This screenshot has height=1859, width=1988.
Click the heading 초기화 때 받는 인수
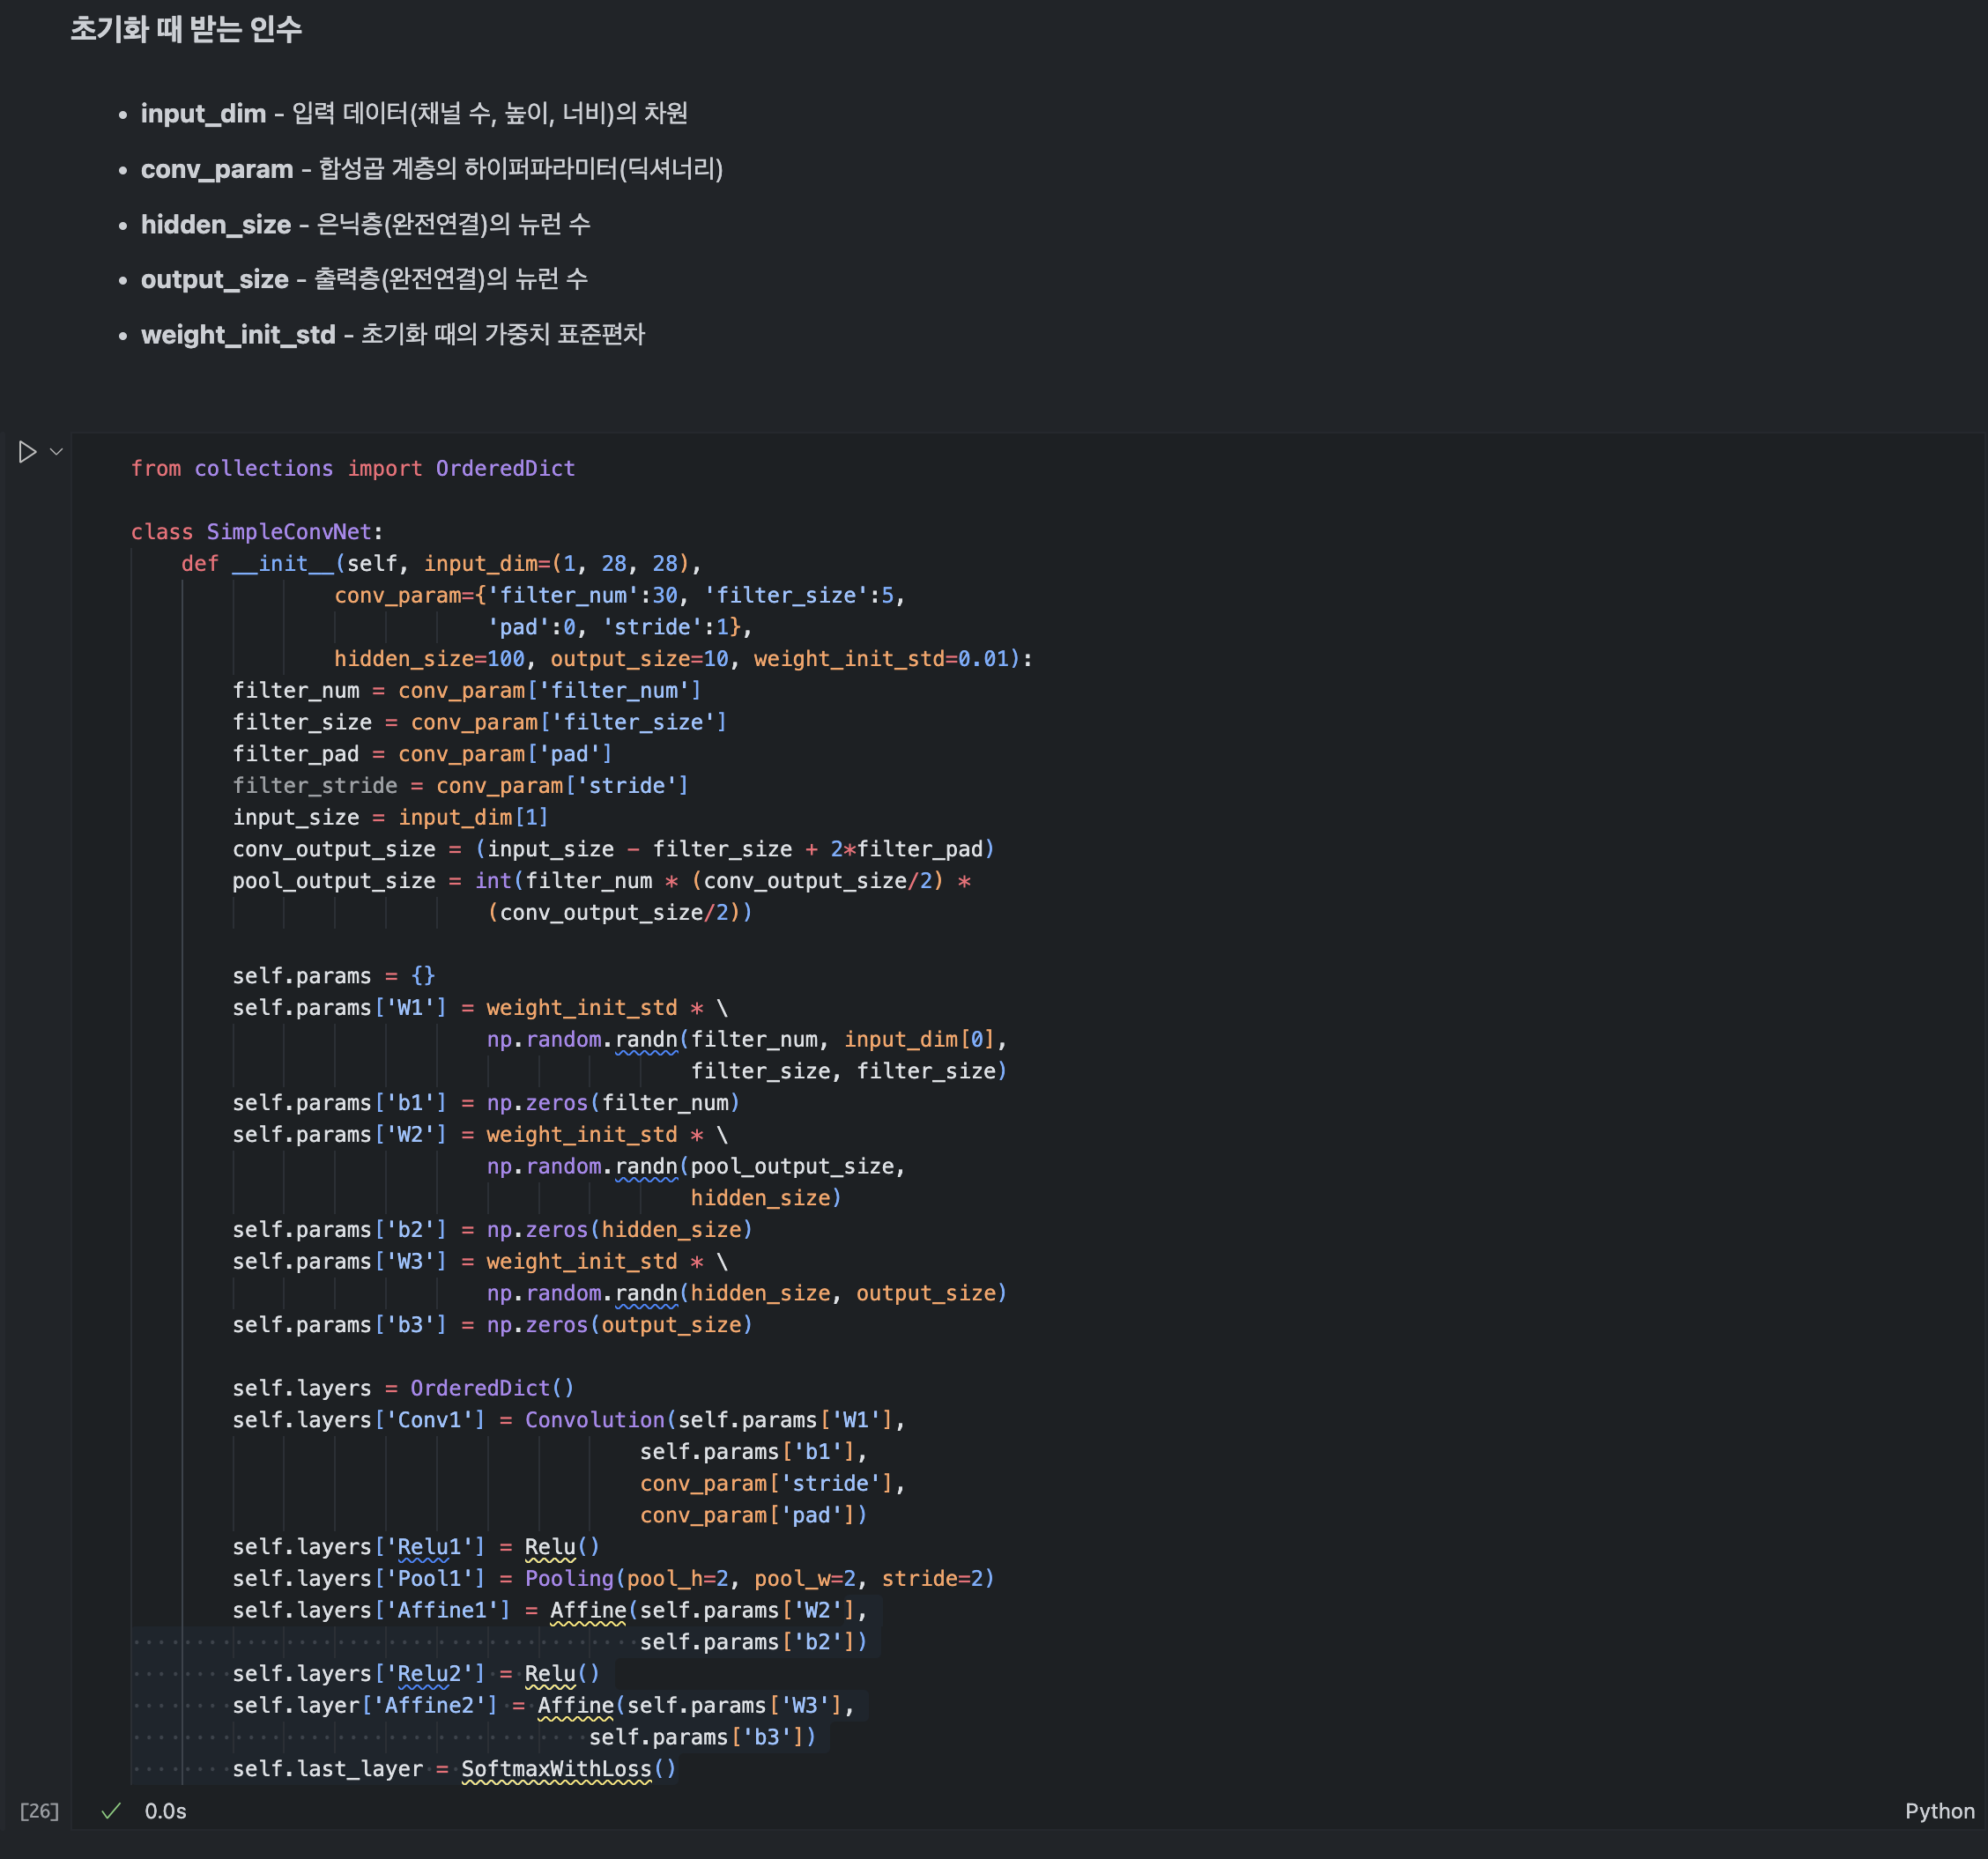tap(186, 30)
